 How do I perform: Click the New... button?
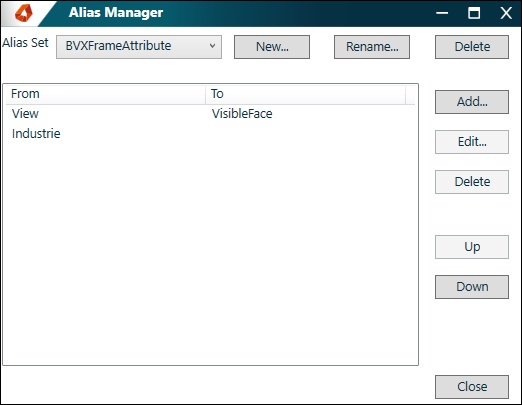(272, 47)
